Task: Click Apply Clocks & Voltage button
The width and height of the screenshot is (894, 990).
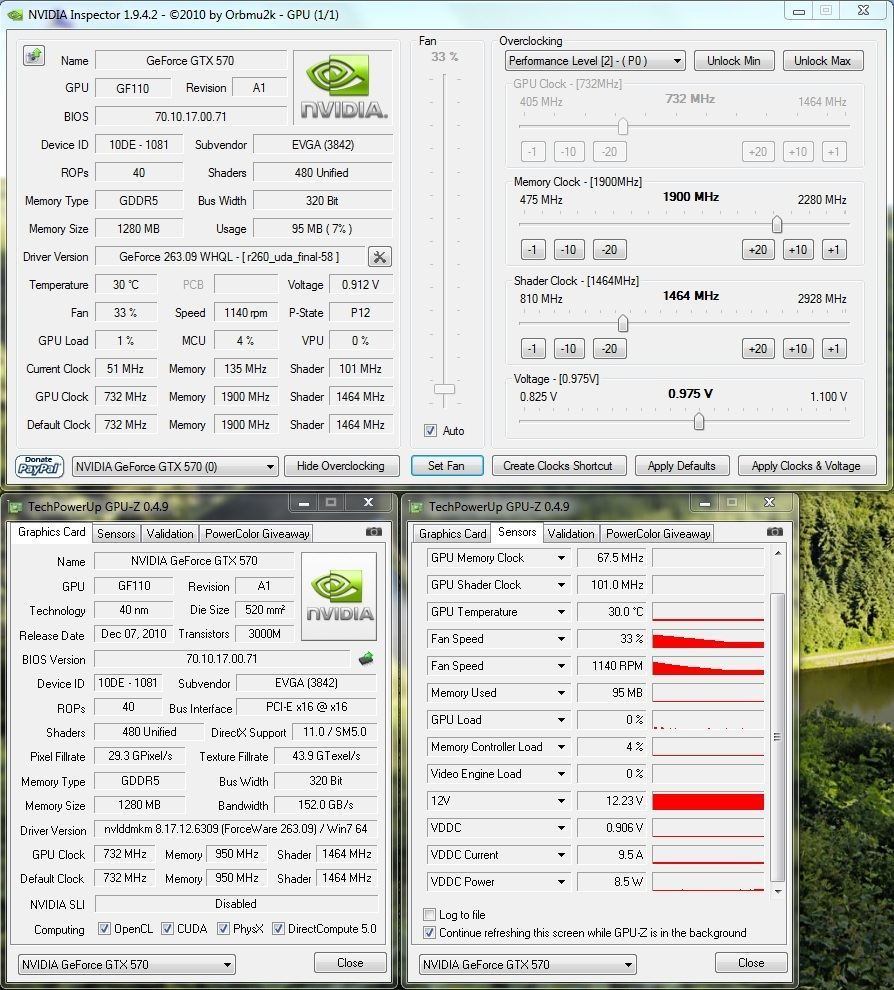Action: 806,466
